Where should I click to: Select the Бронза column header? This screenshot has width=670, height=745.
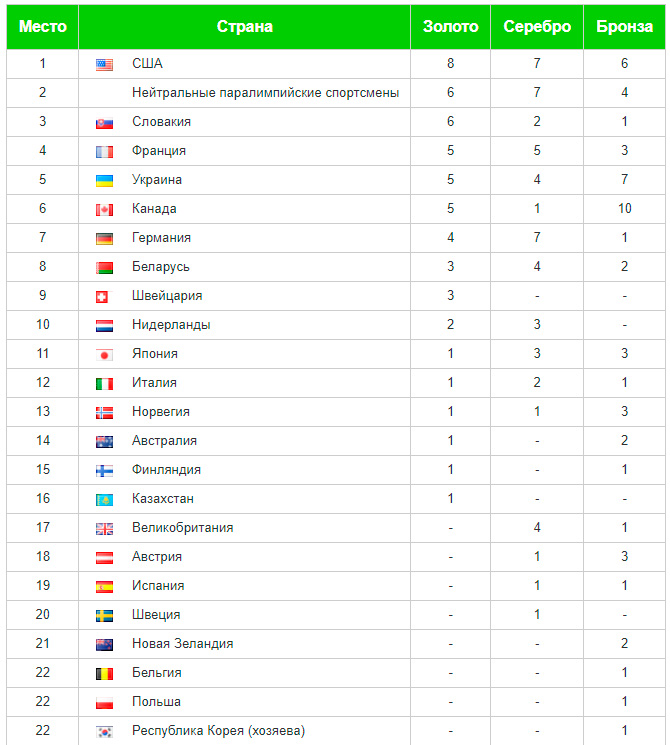point(624,27)
